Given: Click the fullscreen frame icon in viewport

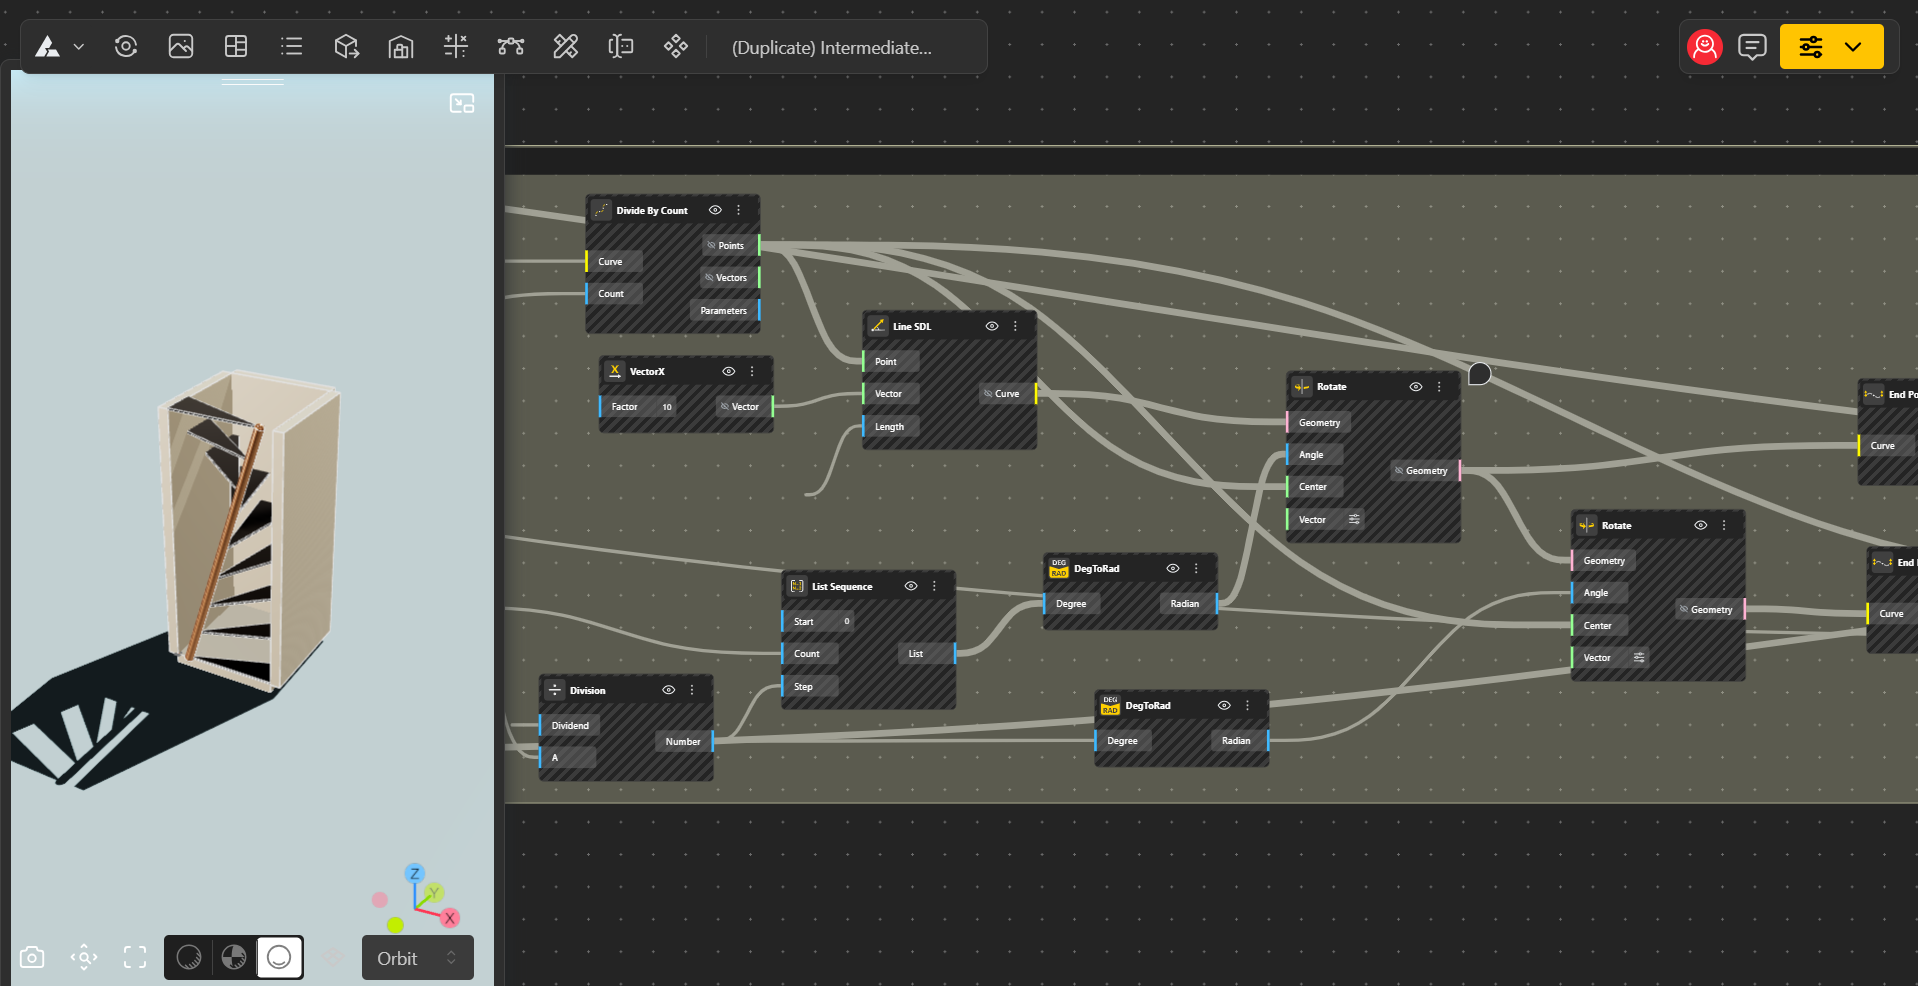Looking at the screenshot, I should (135, 958).
